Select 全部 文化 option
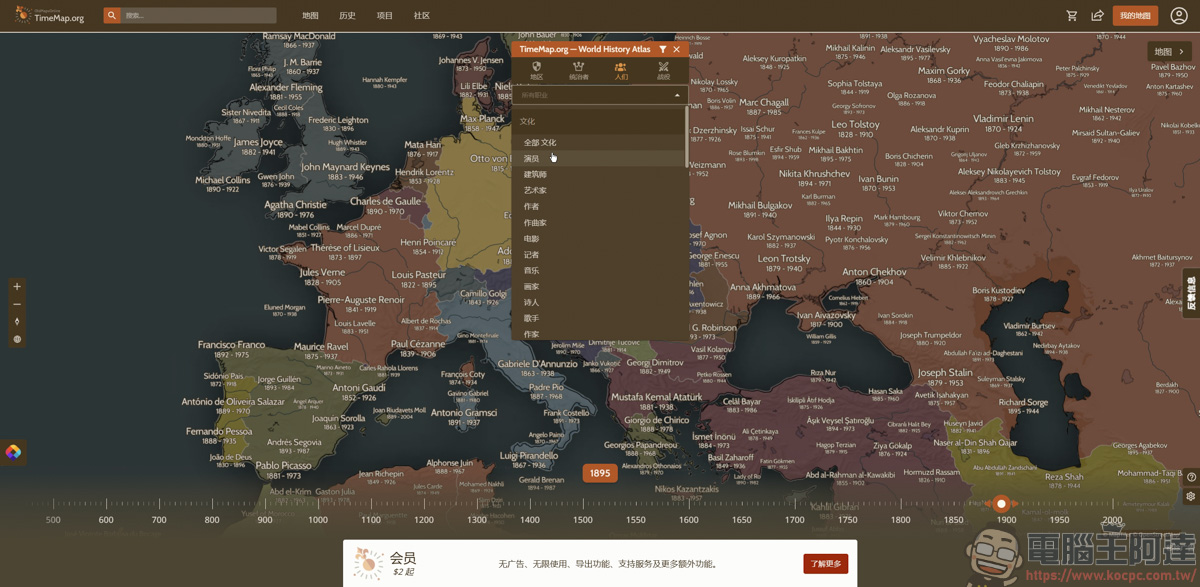The width and height of the screenshot is (1200, 587). point(540,143)
